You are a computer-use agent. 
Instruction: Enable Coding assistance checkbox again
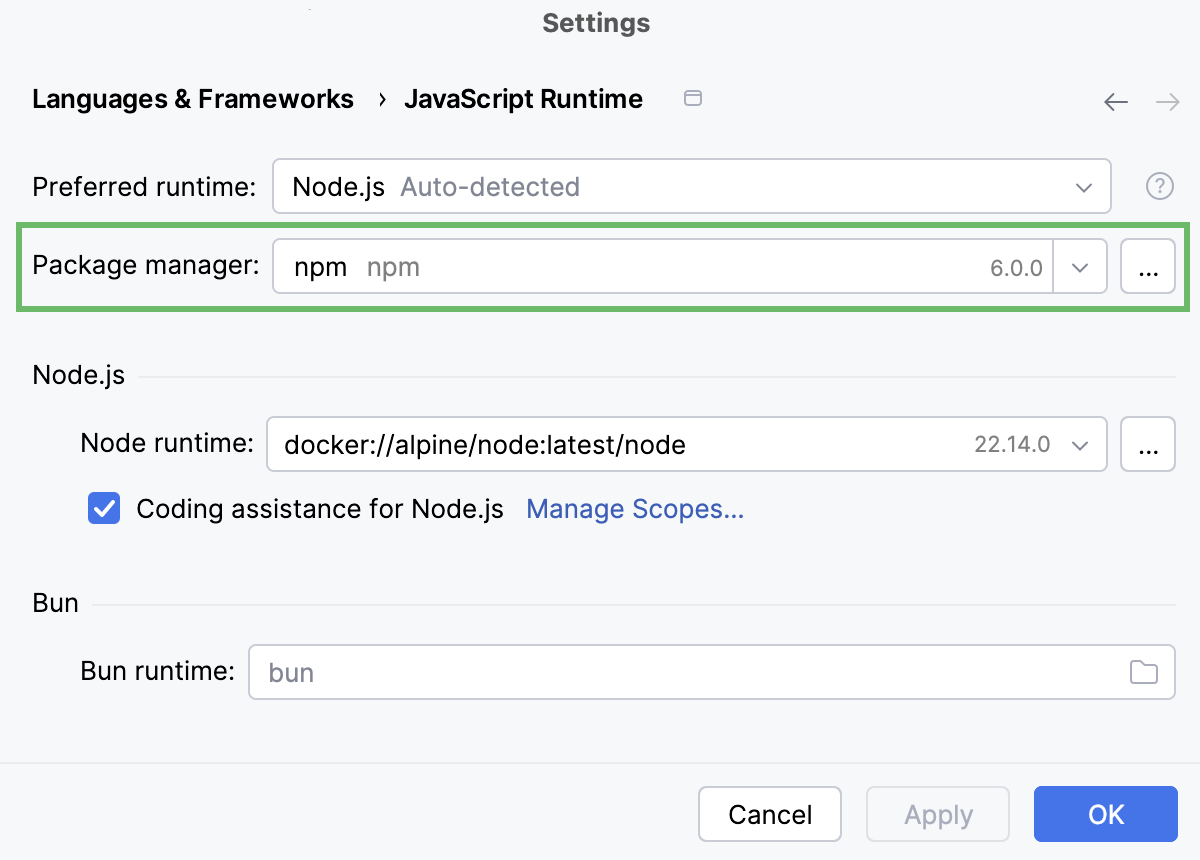tap(104, 509)
